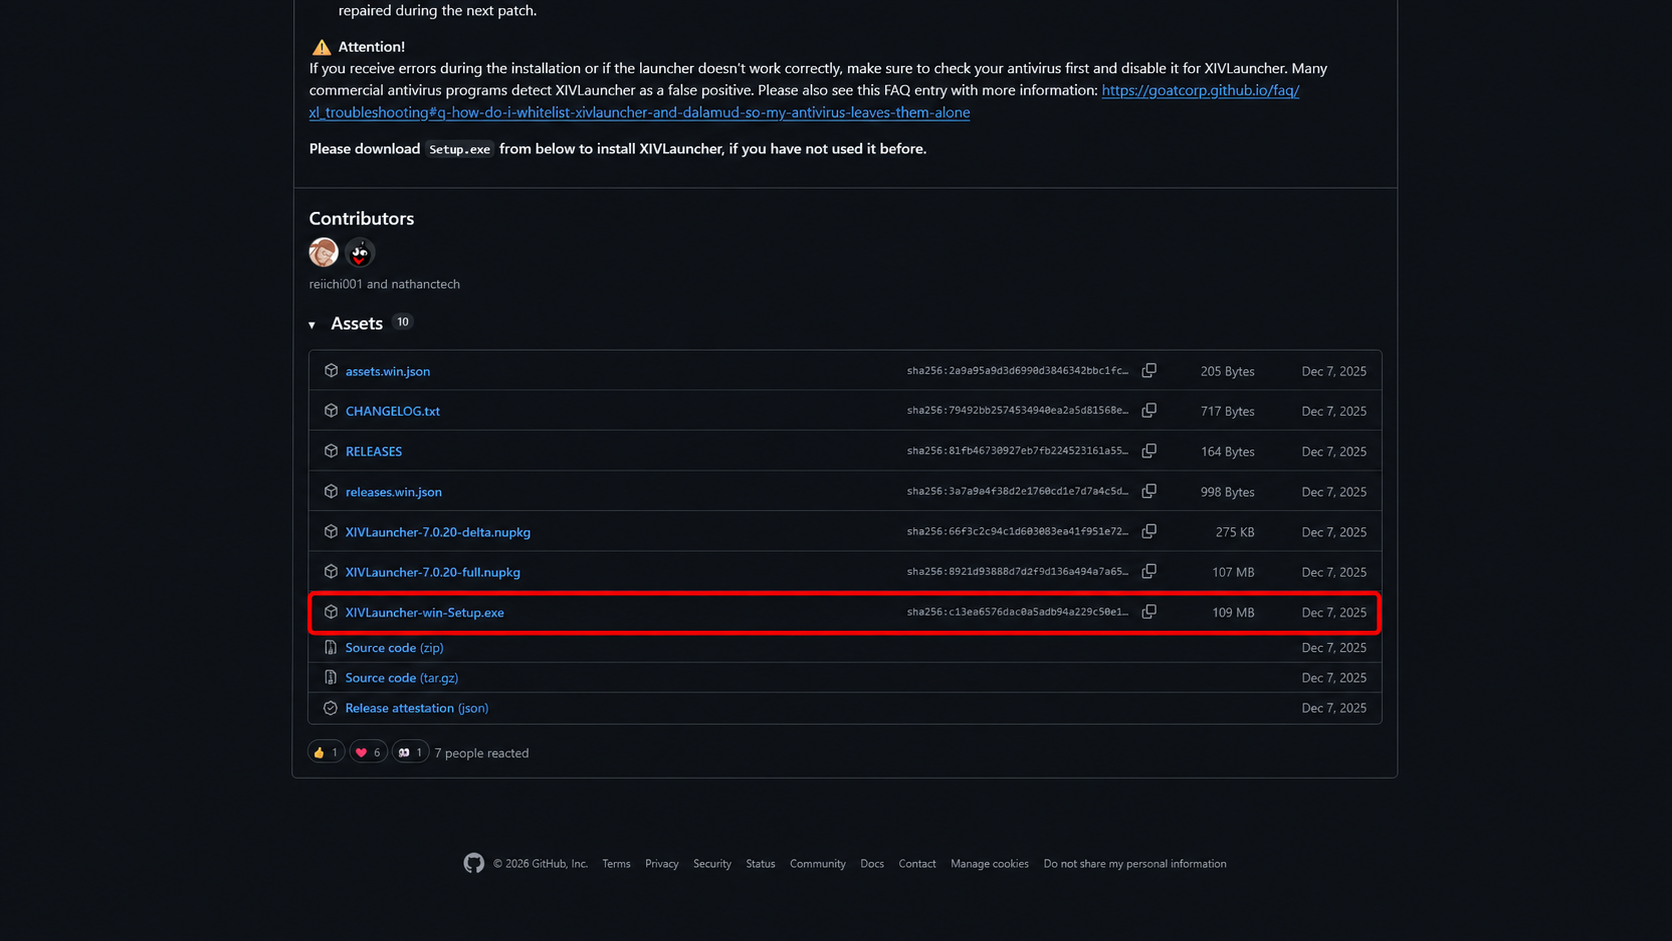This screenshot has height=941, width=1672.
Task: Copy sha256 hash for XIVLauncher-win-Setup.exe
Action: pos(1149,611)
